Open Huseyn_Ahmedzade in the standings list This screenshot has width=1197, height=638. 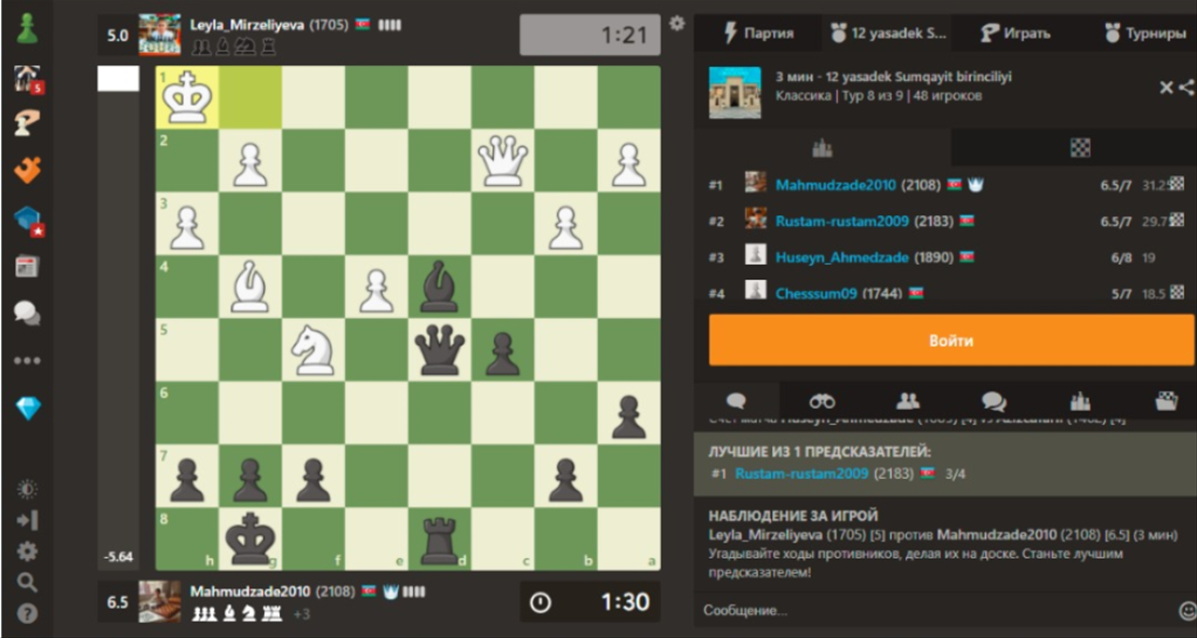(x=842, y=258)
